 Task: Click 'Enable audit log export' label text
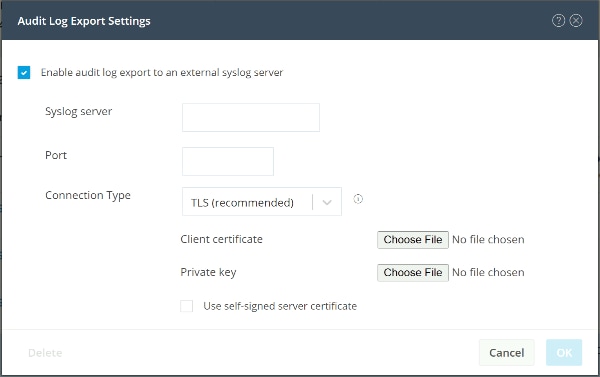pos(162,73)
